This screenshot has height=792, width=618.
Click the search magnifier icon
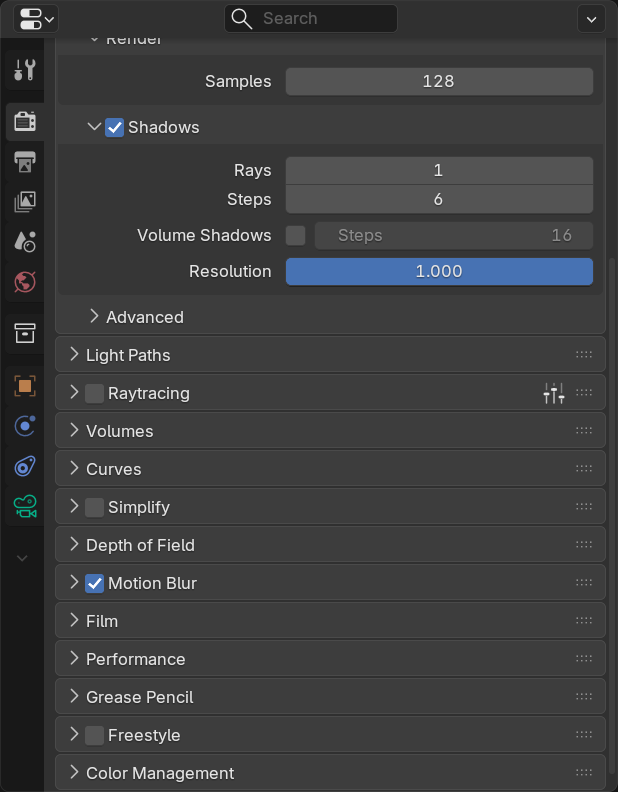[241, 19]
